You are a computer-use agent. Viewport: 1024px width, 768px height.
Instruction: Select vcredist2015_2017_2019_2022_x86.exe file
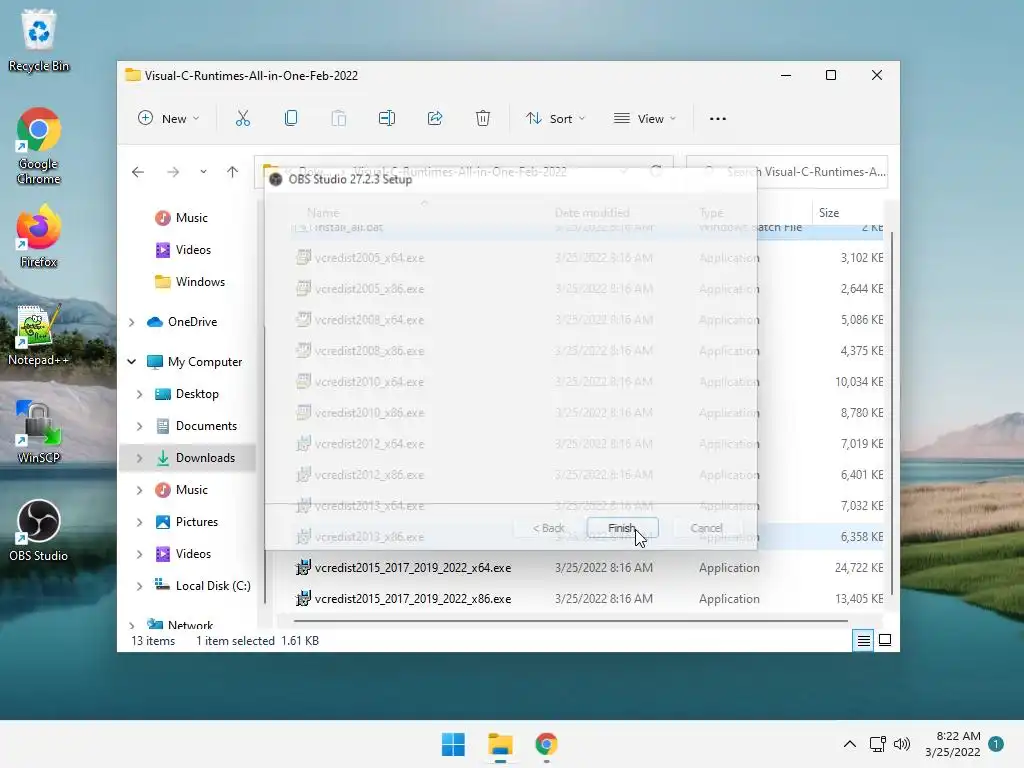(x=413, y=599)
